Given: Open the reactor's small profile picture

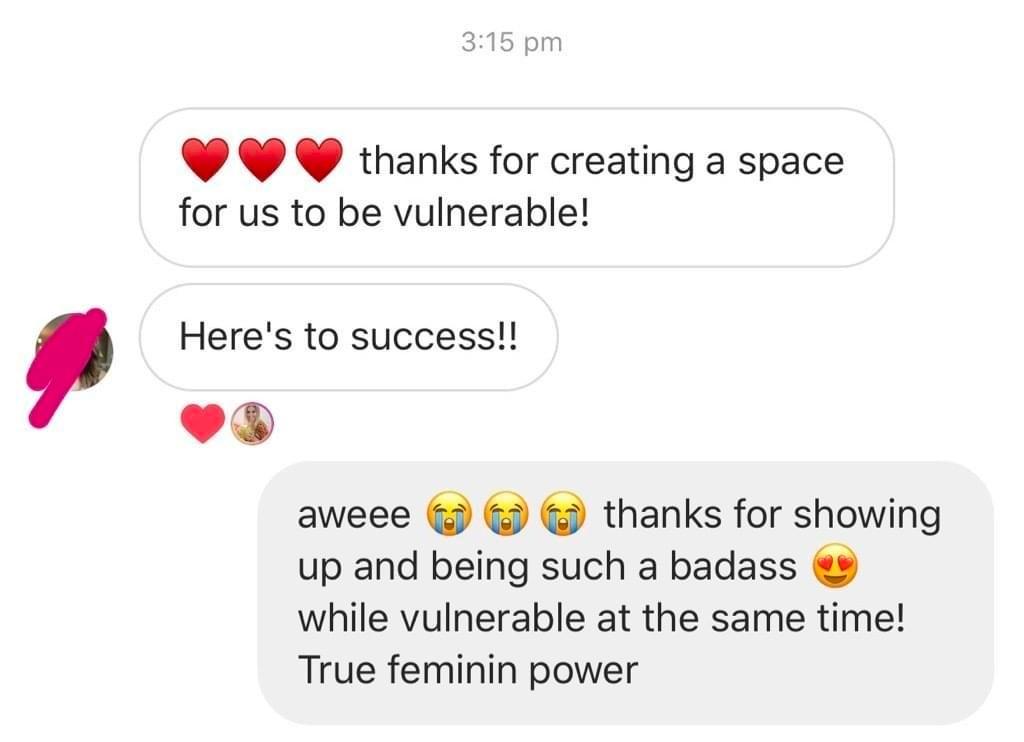Looking at the screenshot, I should 253,423.
